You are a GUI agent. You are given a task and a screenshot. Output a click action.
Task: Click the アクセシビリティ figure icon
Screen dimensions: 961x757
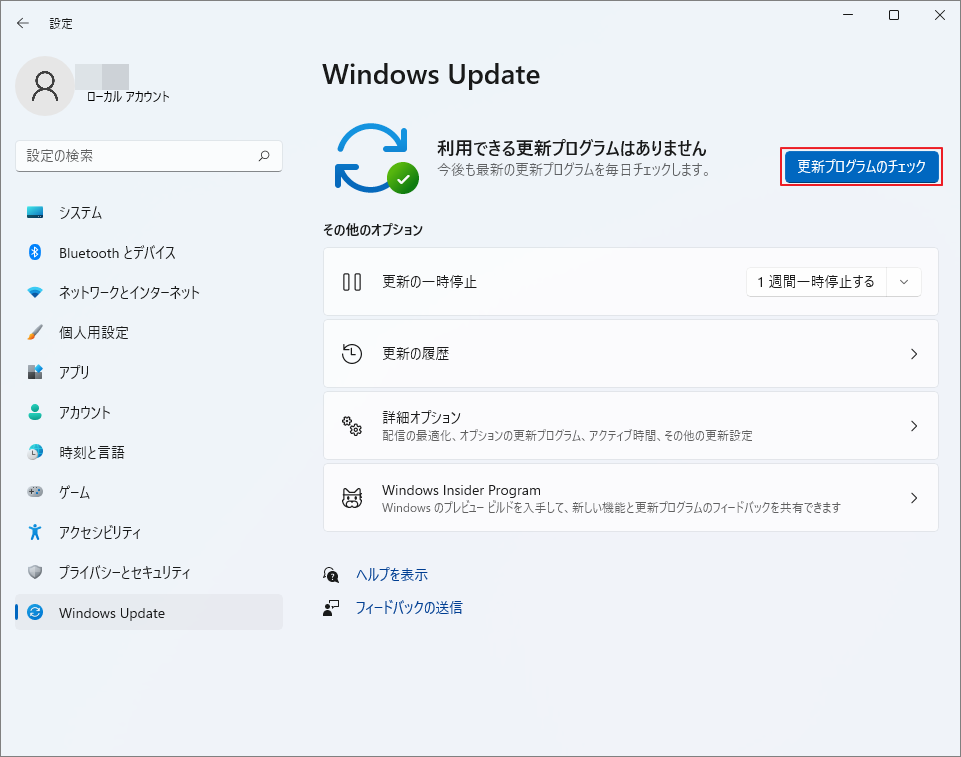click(x=35, y=531)
